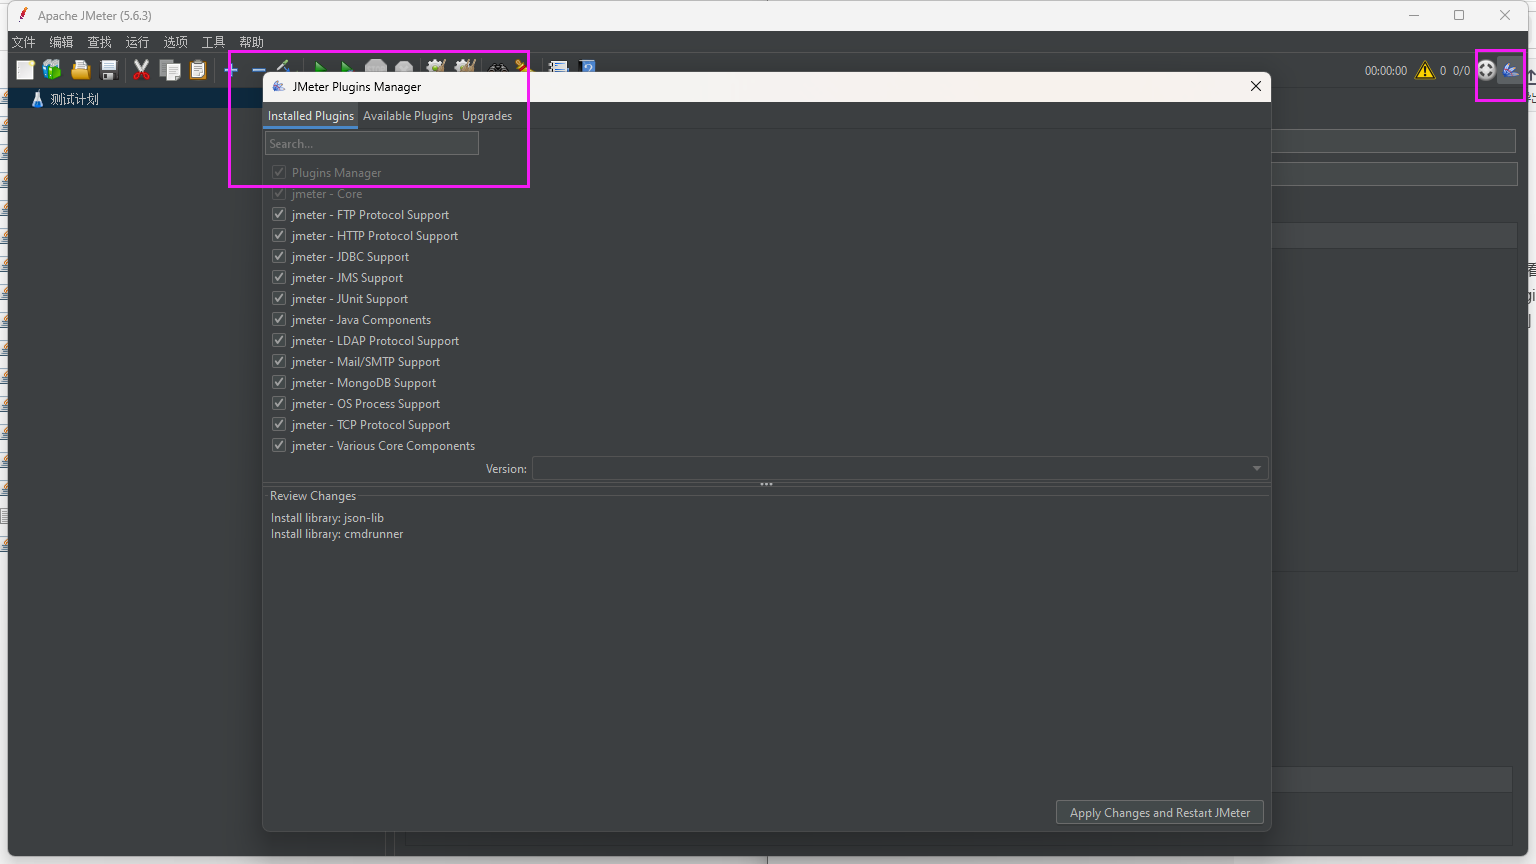The height and width of the screenshot is (864, 1536).
Task: Switch to the Installed Plugins tab
Action: coord(311,116)
